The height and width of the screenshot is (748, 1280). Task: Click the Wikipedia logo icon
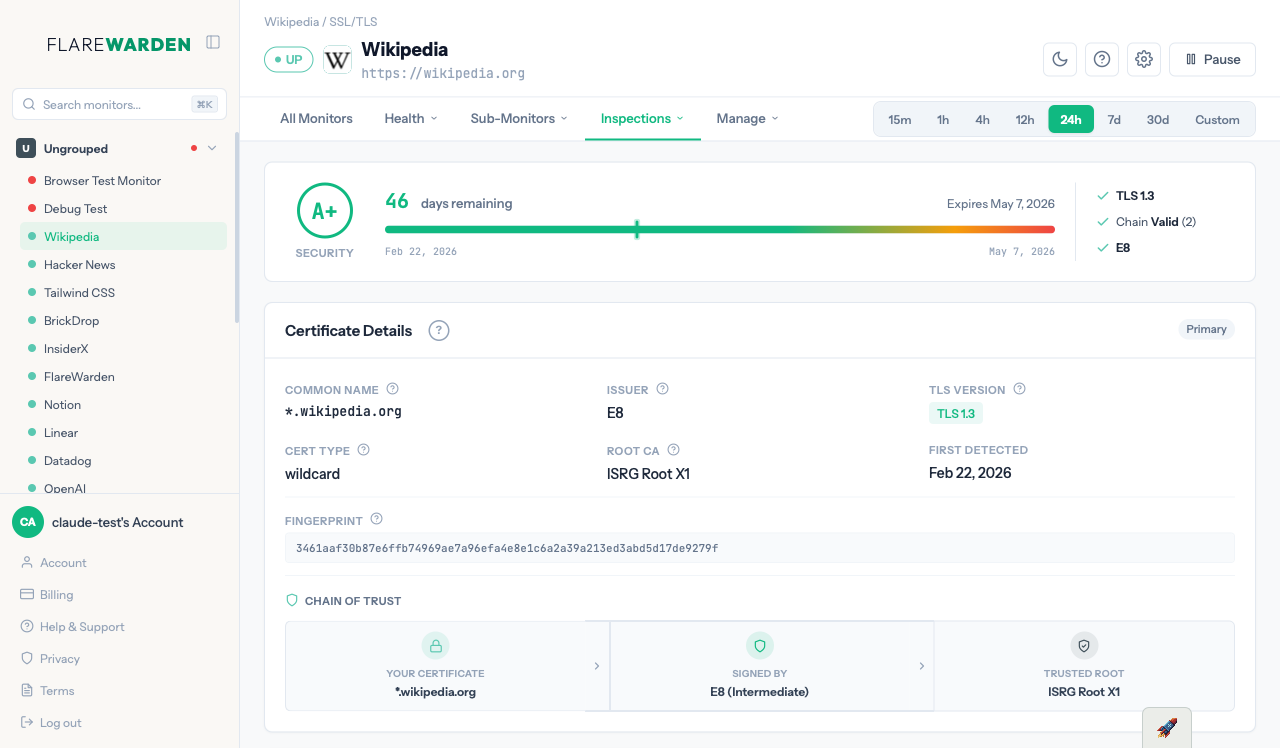coord(338,60)
